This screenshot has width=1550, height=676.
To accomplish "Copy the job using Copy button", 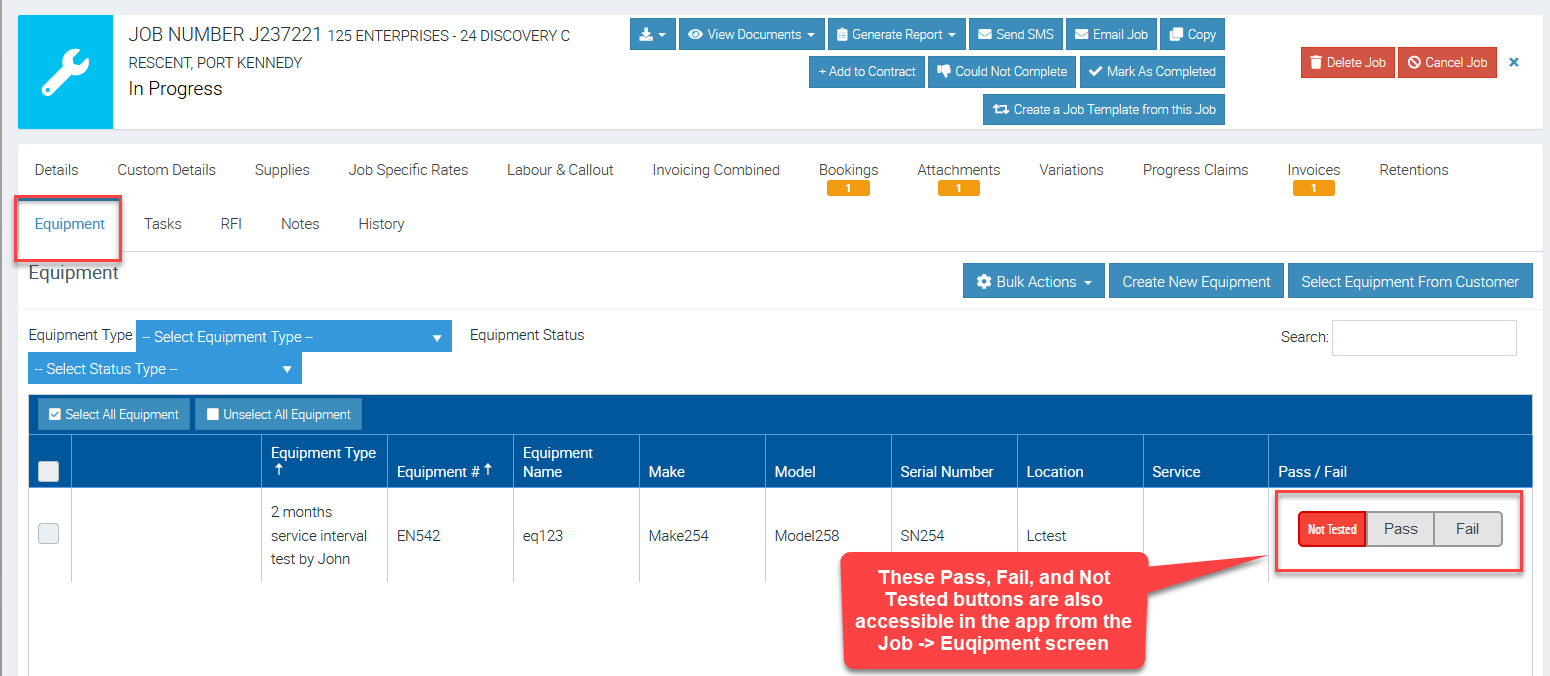I will [1193, 34].
